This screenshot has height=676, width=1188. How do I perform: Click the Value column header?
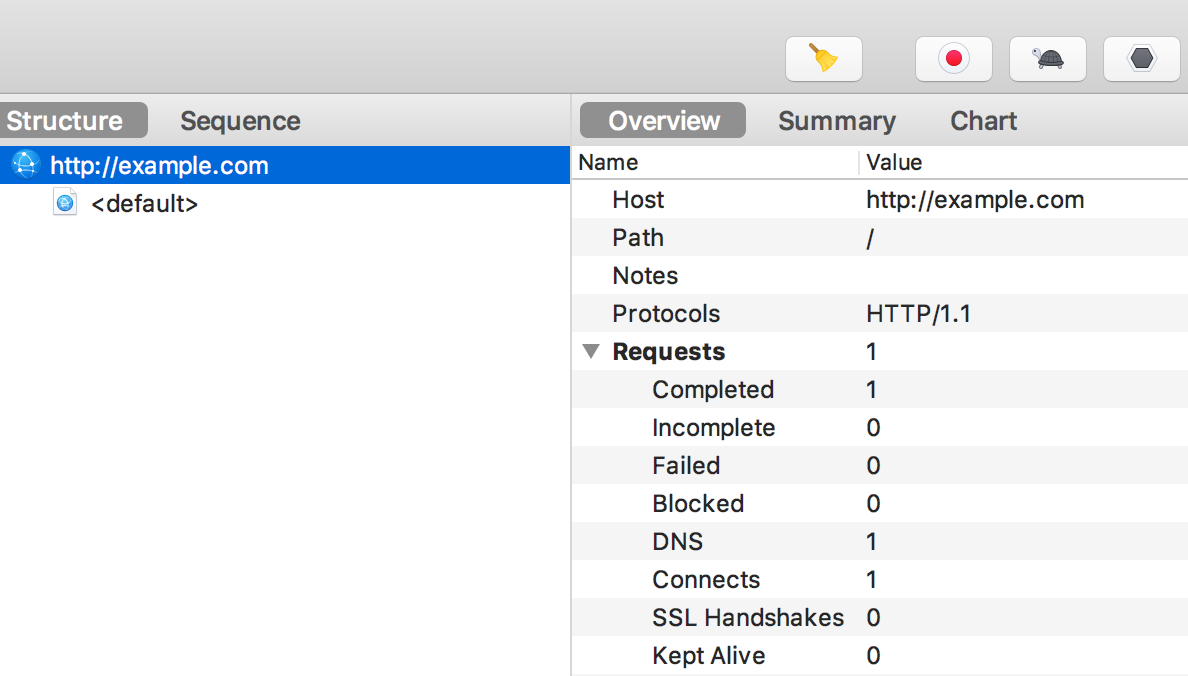(894, 162)
